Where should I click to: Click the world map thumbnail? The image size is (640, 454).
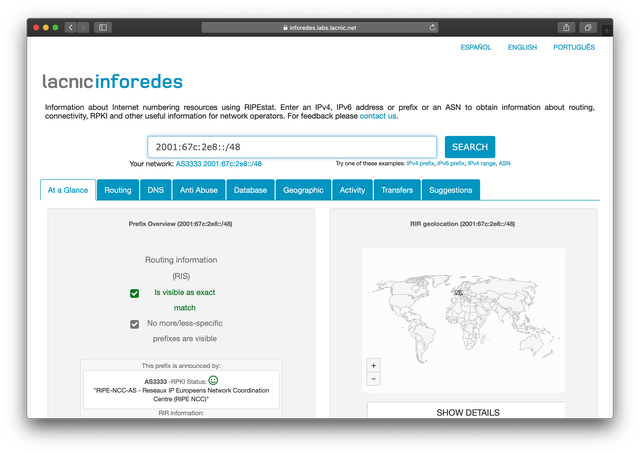[463, 320]
